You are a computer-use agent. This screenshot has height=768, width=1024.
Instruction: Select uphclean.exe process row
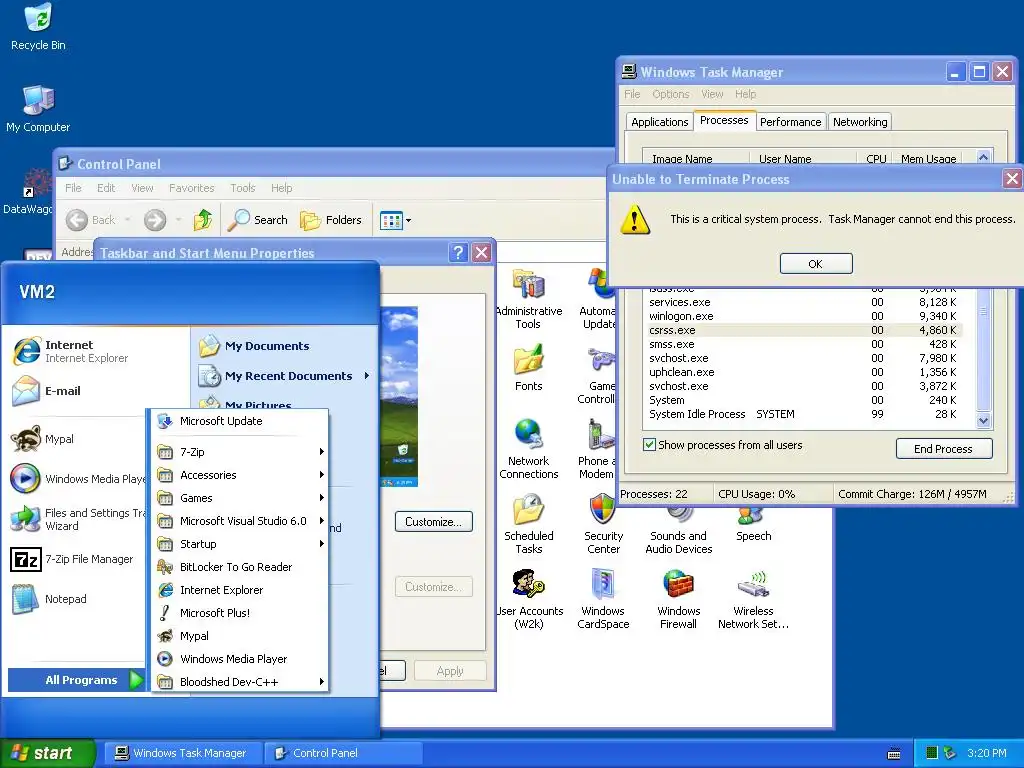pyautogui.click(x=803, y=372)
